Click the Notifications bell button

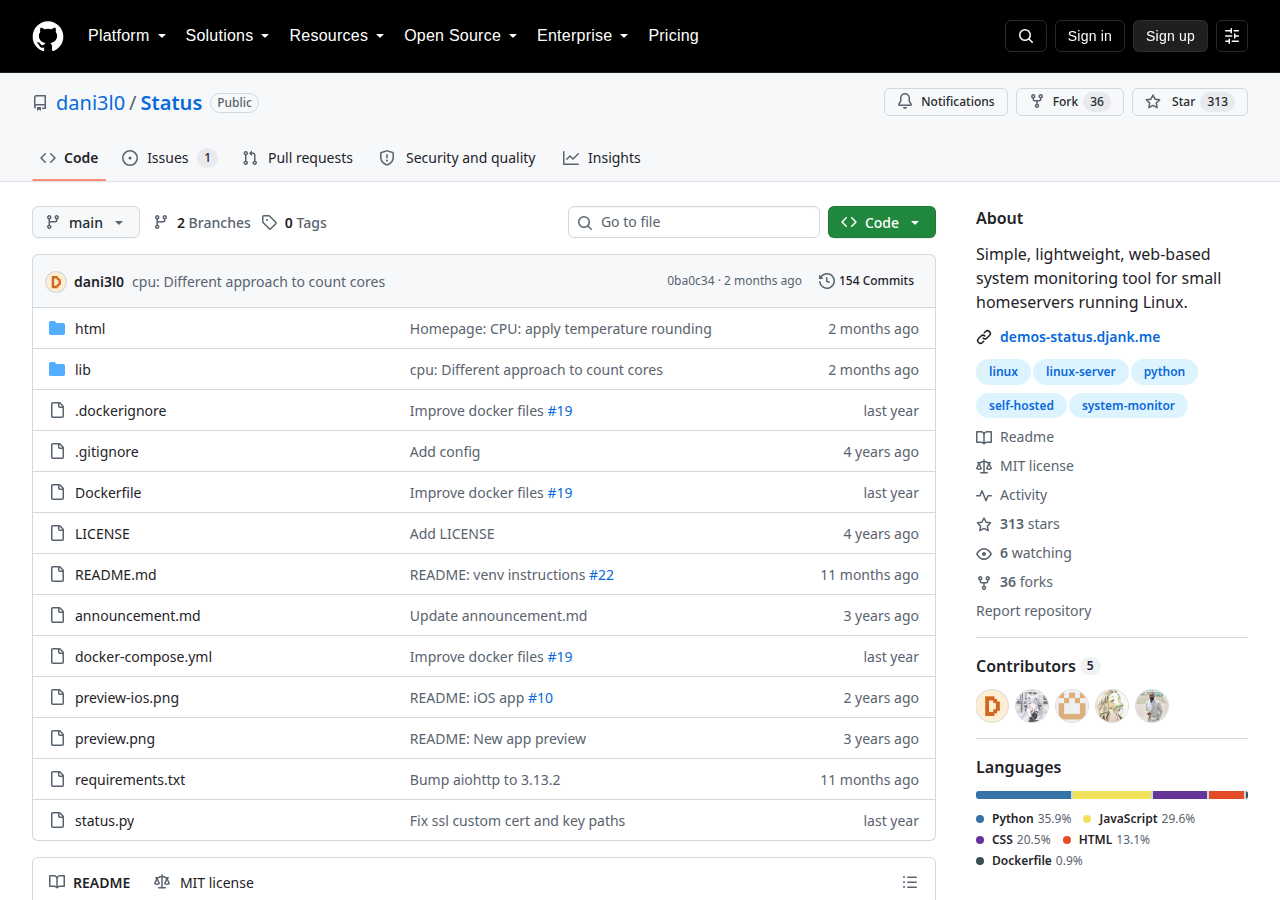(x=946, y=102)
